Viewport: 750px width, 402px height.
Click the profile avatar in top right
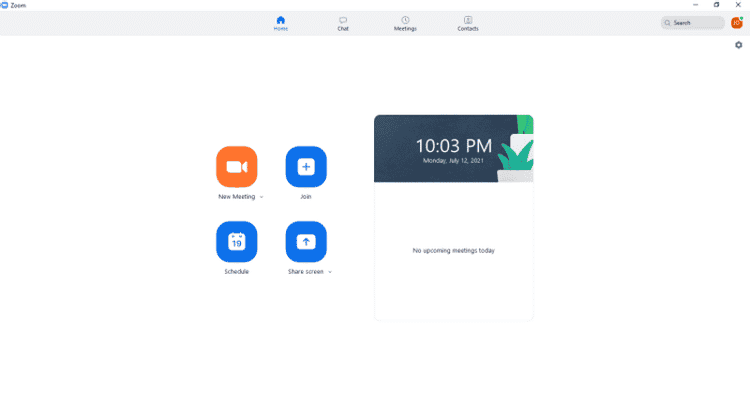[x=737, y=22]
